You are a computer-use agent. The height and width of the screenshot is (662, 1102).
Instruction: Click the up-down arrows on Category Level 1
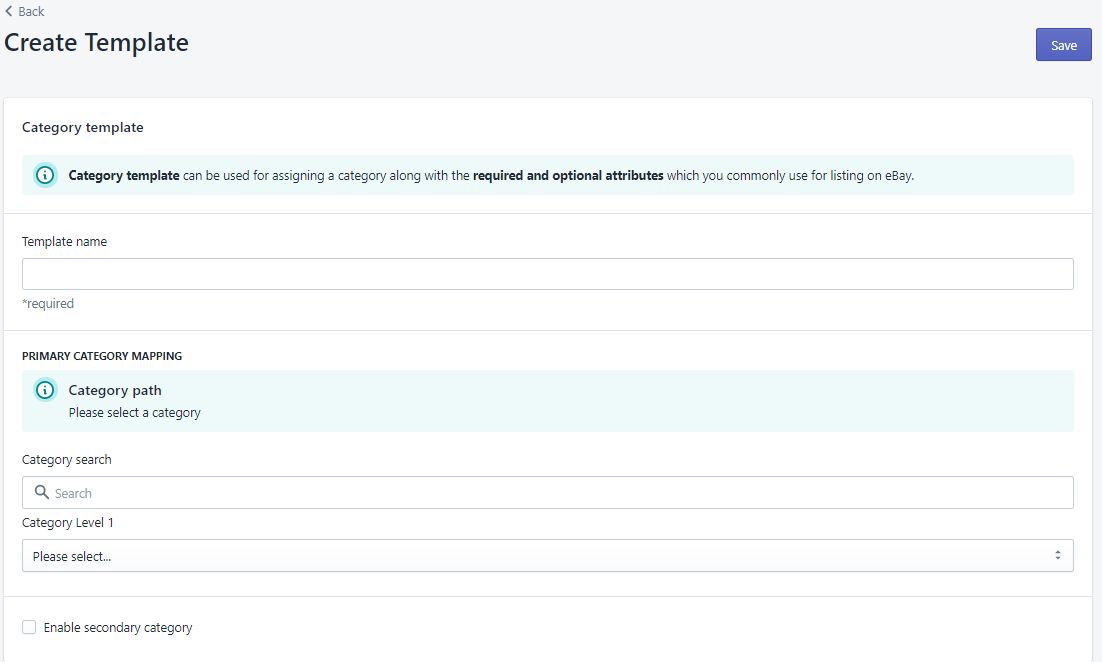tap(1057, 555)
